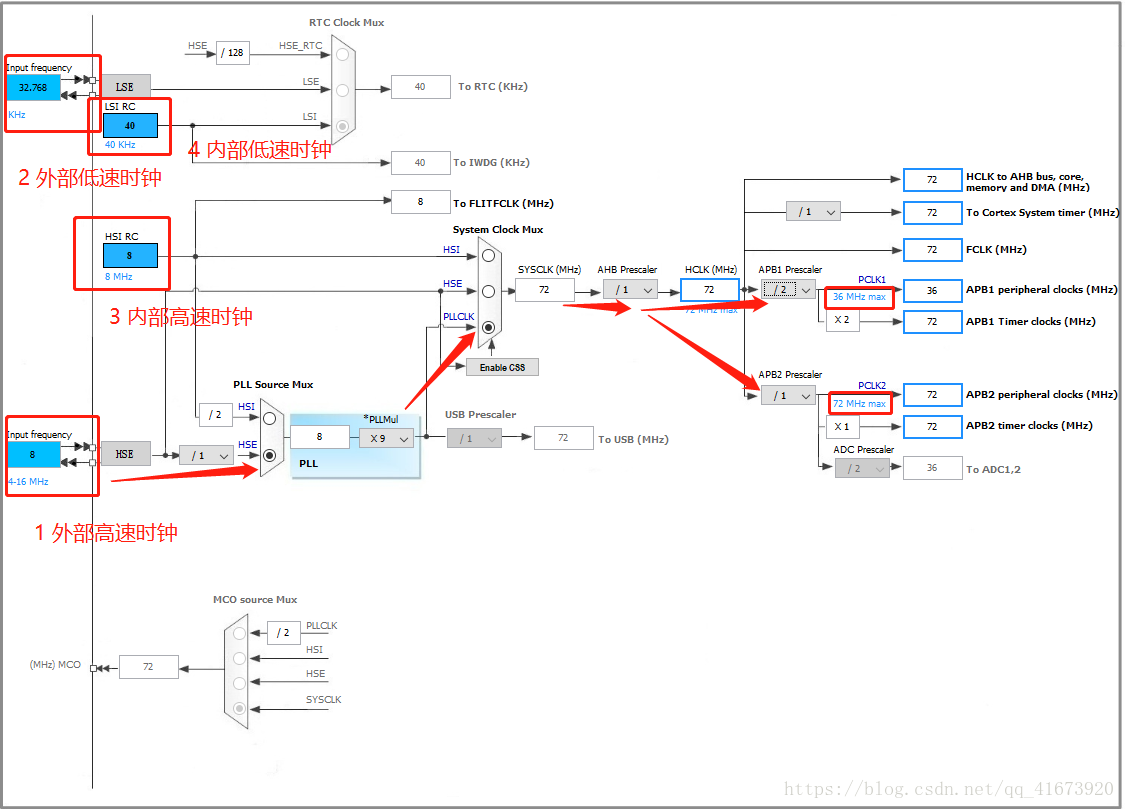Select PLLCLK in System Clock Mux
This screenshot has height=809, width=1125.
(x=488, y=327)
